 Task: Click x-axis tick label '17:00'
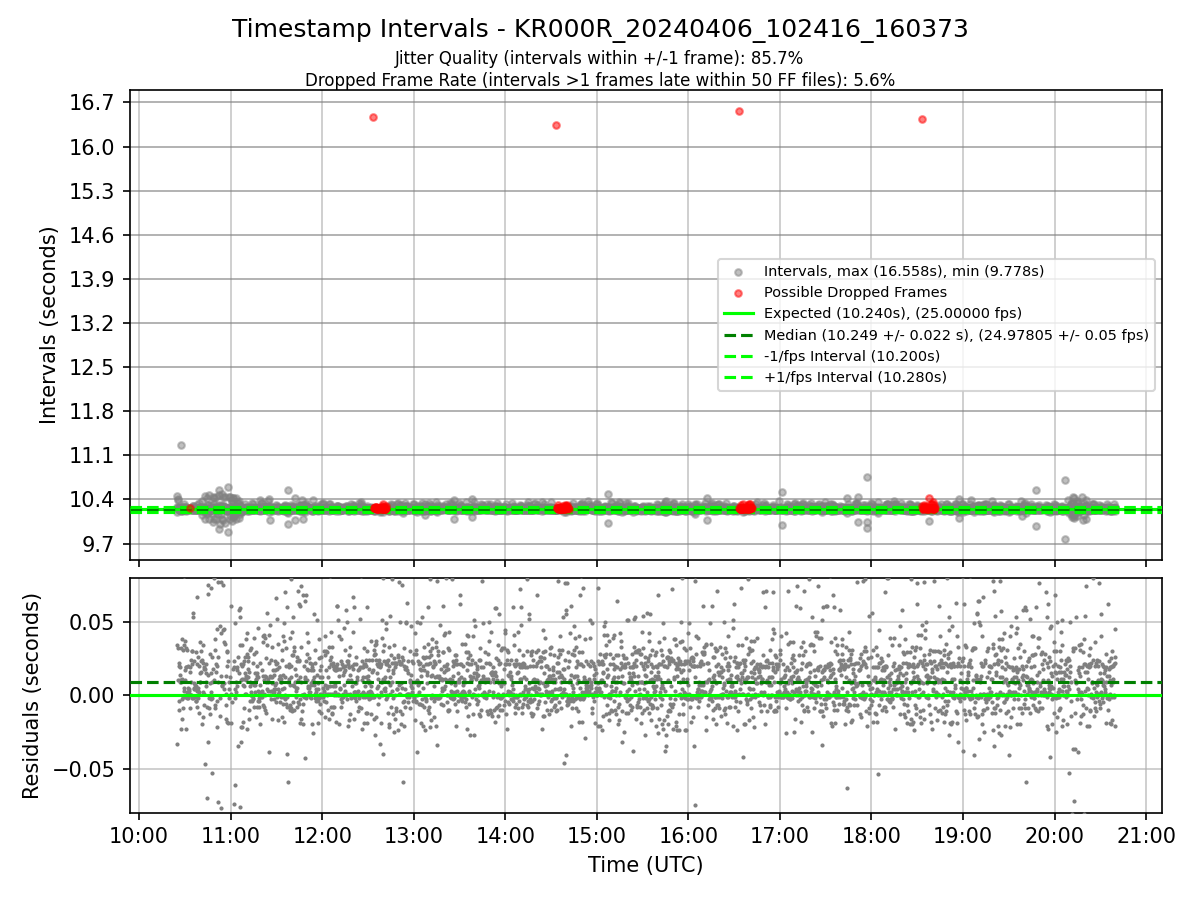click(x=780, y=835)
